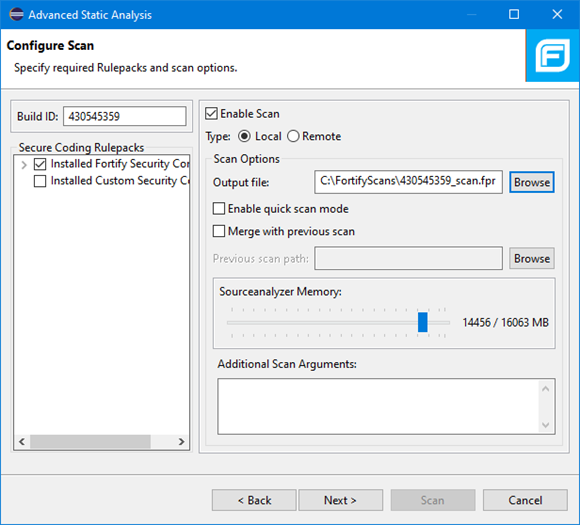Check Merge with previous scan
Viewport: 580px width, 525px height.
tap(219, 231)
